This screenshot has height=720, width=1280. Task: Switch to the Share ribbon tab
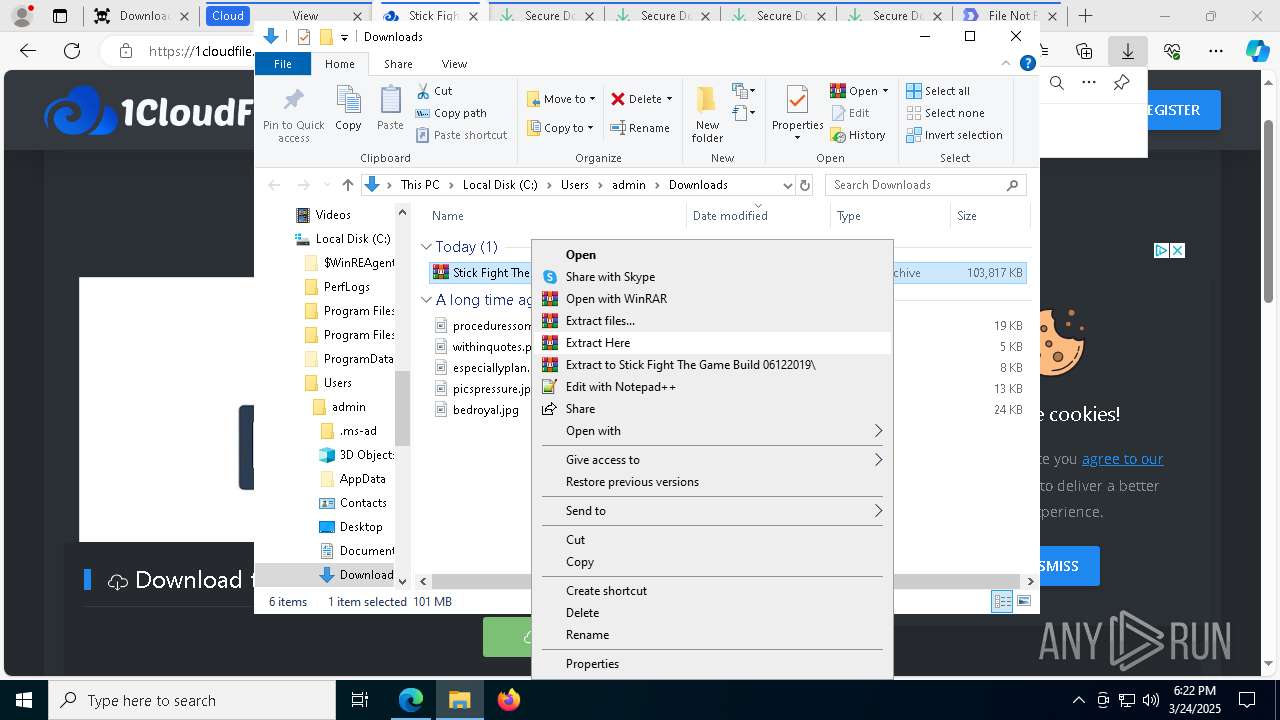coord(398,64)
